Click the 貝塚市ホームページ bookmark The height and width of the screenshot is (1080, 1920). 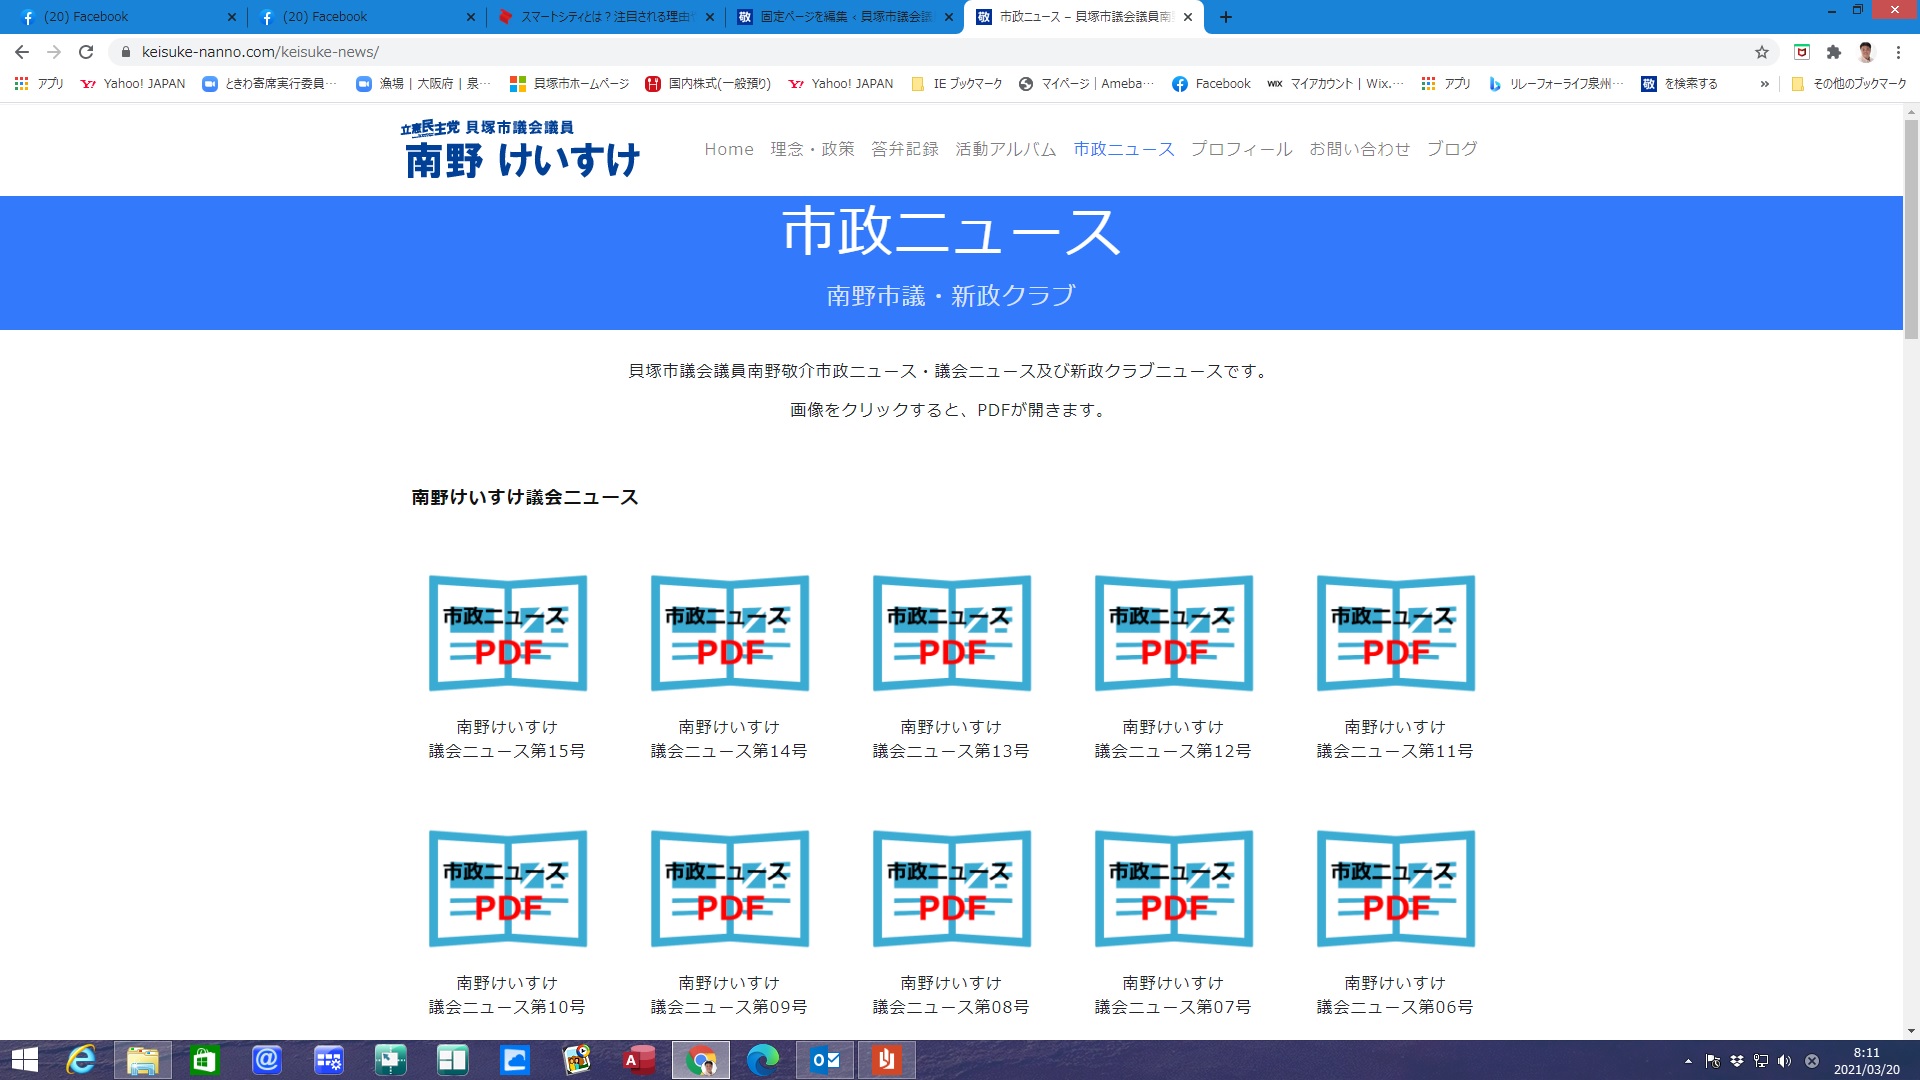569,84
